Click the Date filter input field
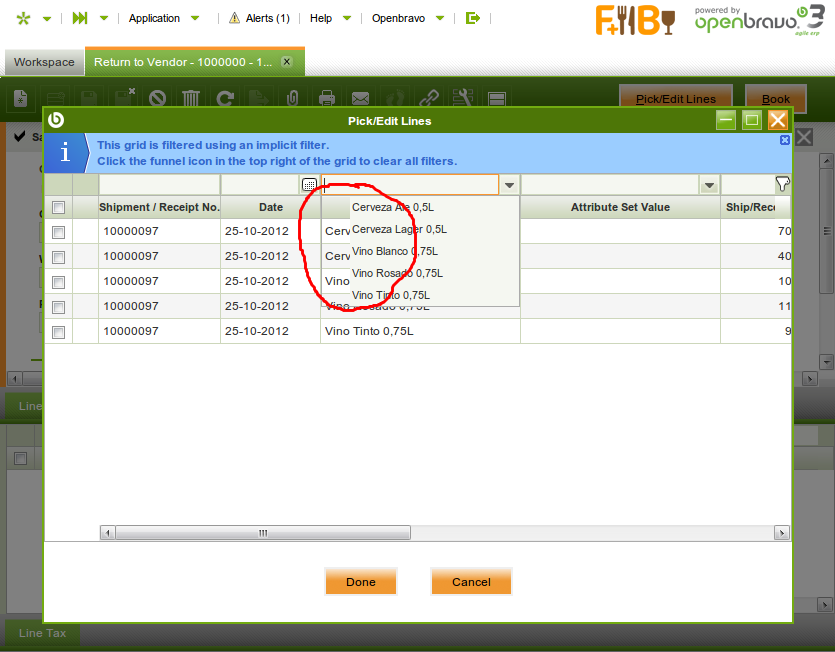 261,185
